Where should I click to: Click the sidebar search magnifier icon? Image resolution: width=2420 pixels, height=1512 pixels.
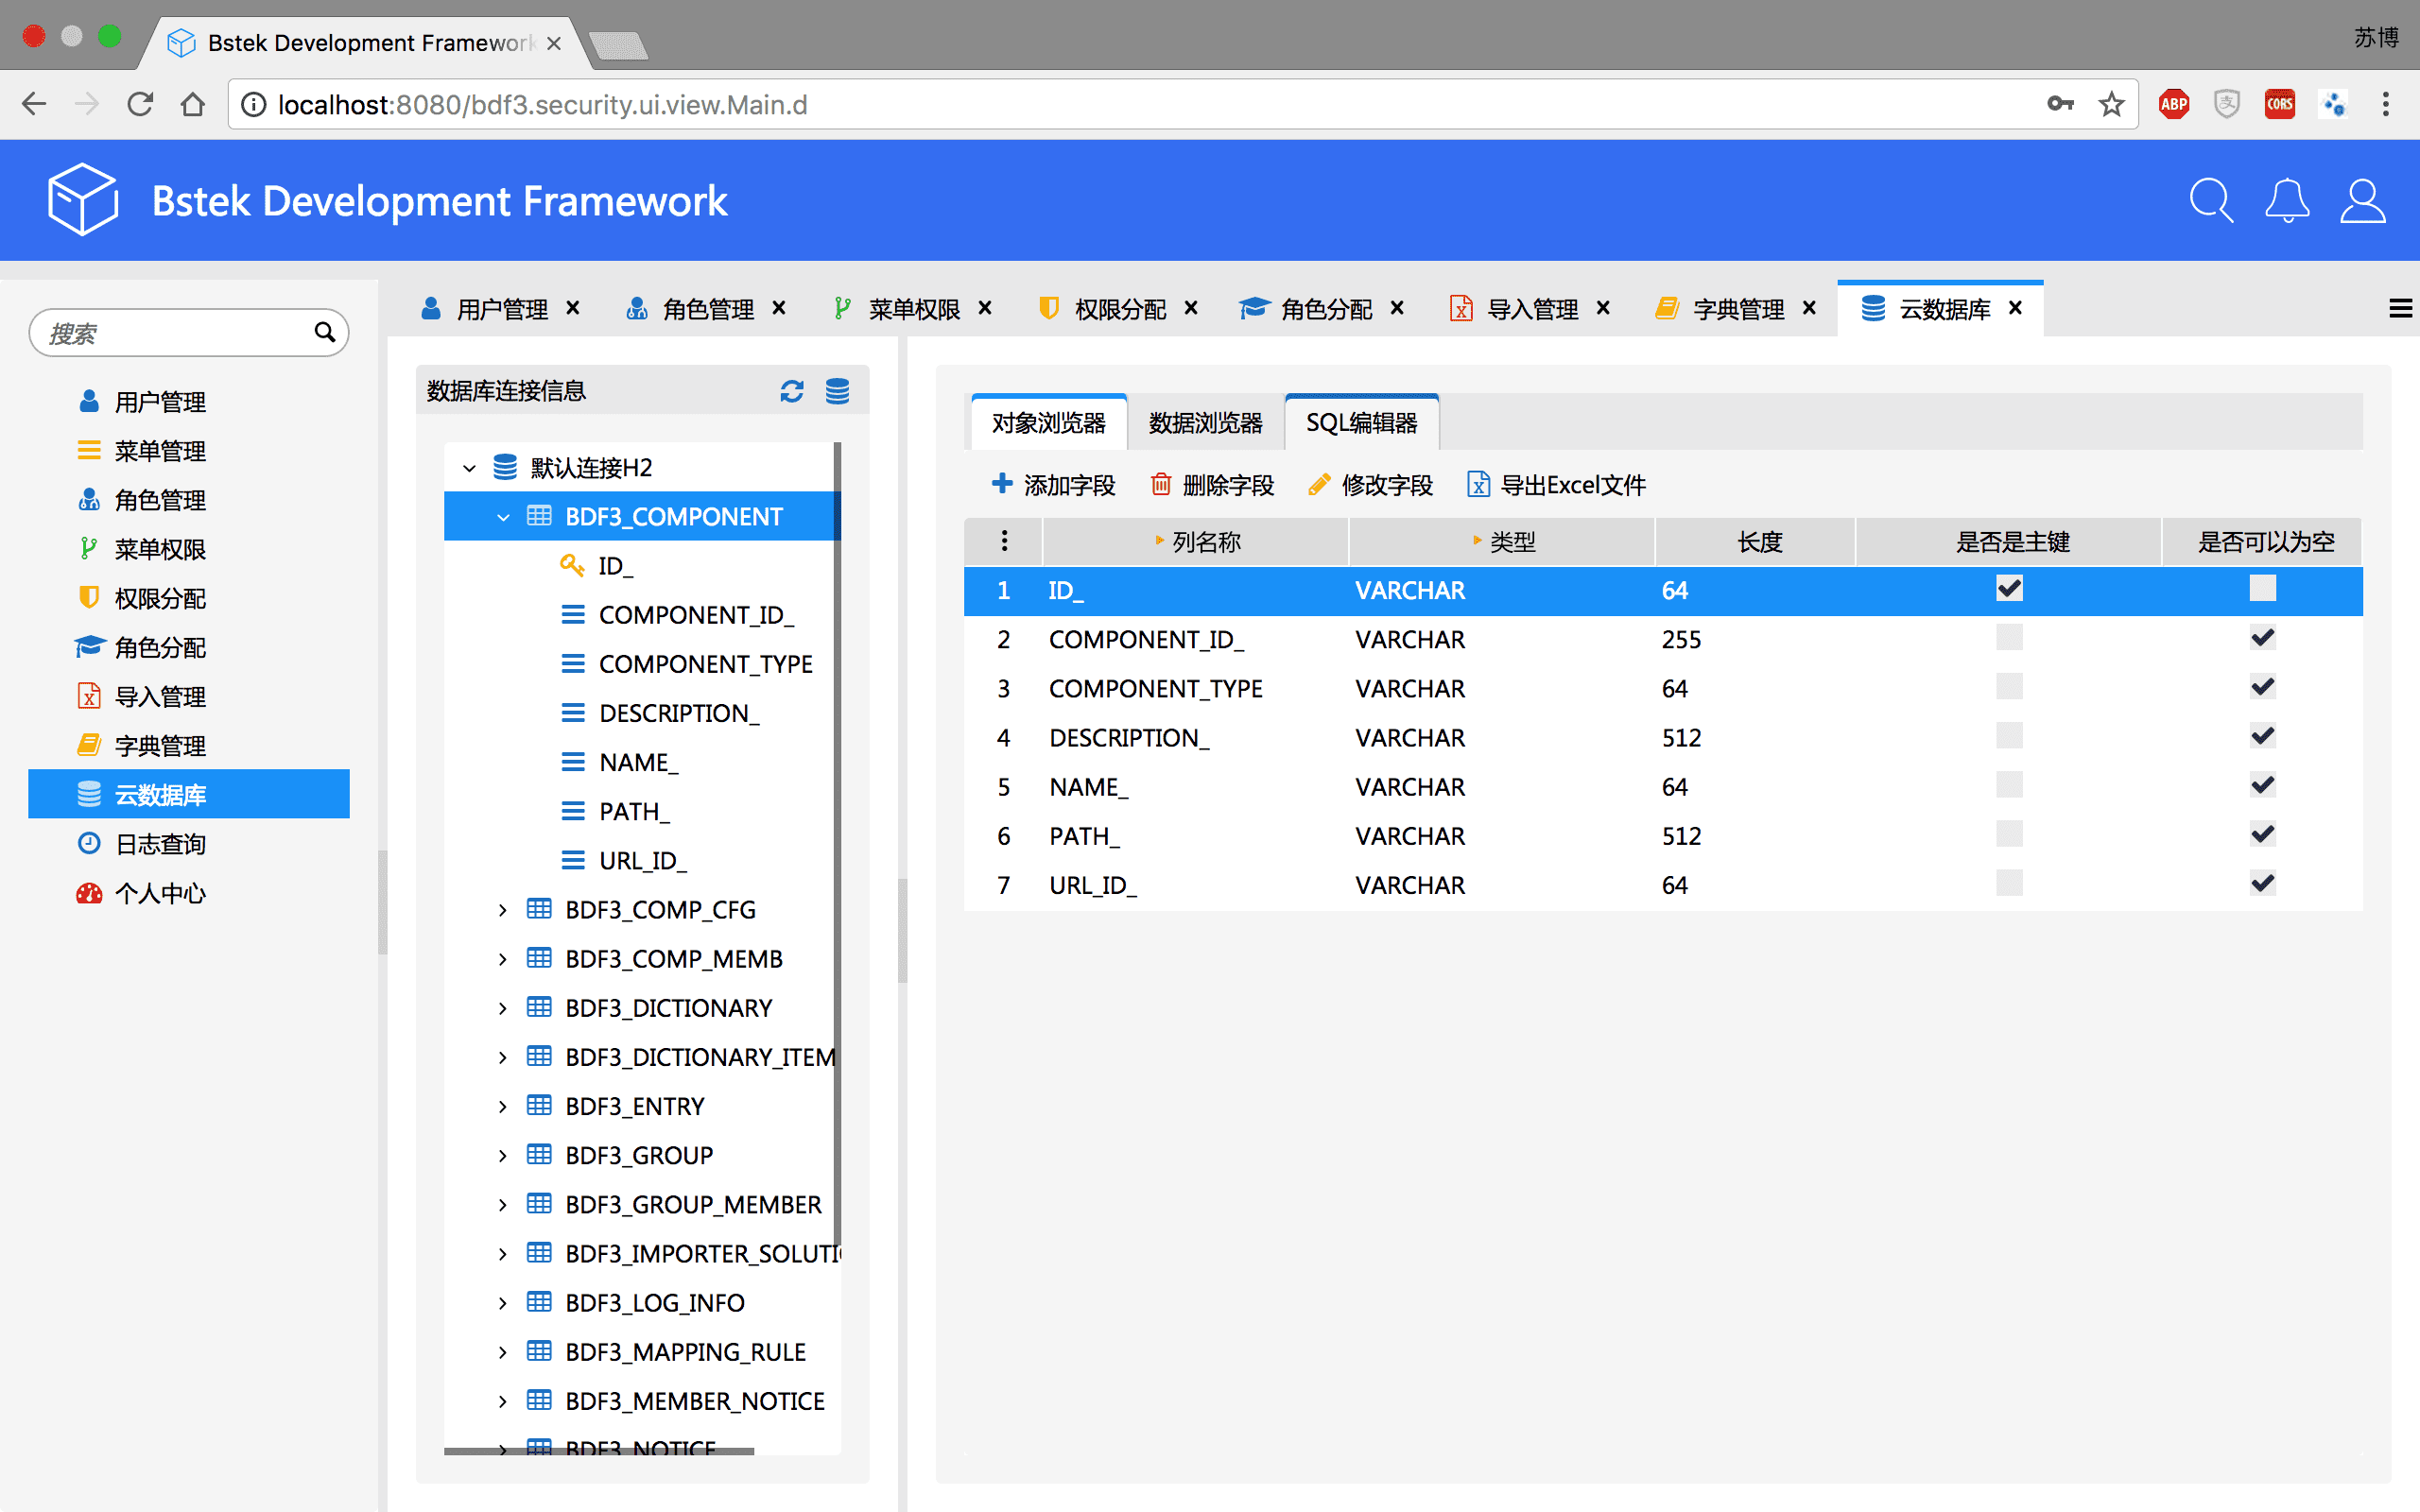[x=324, y=332]
